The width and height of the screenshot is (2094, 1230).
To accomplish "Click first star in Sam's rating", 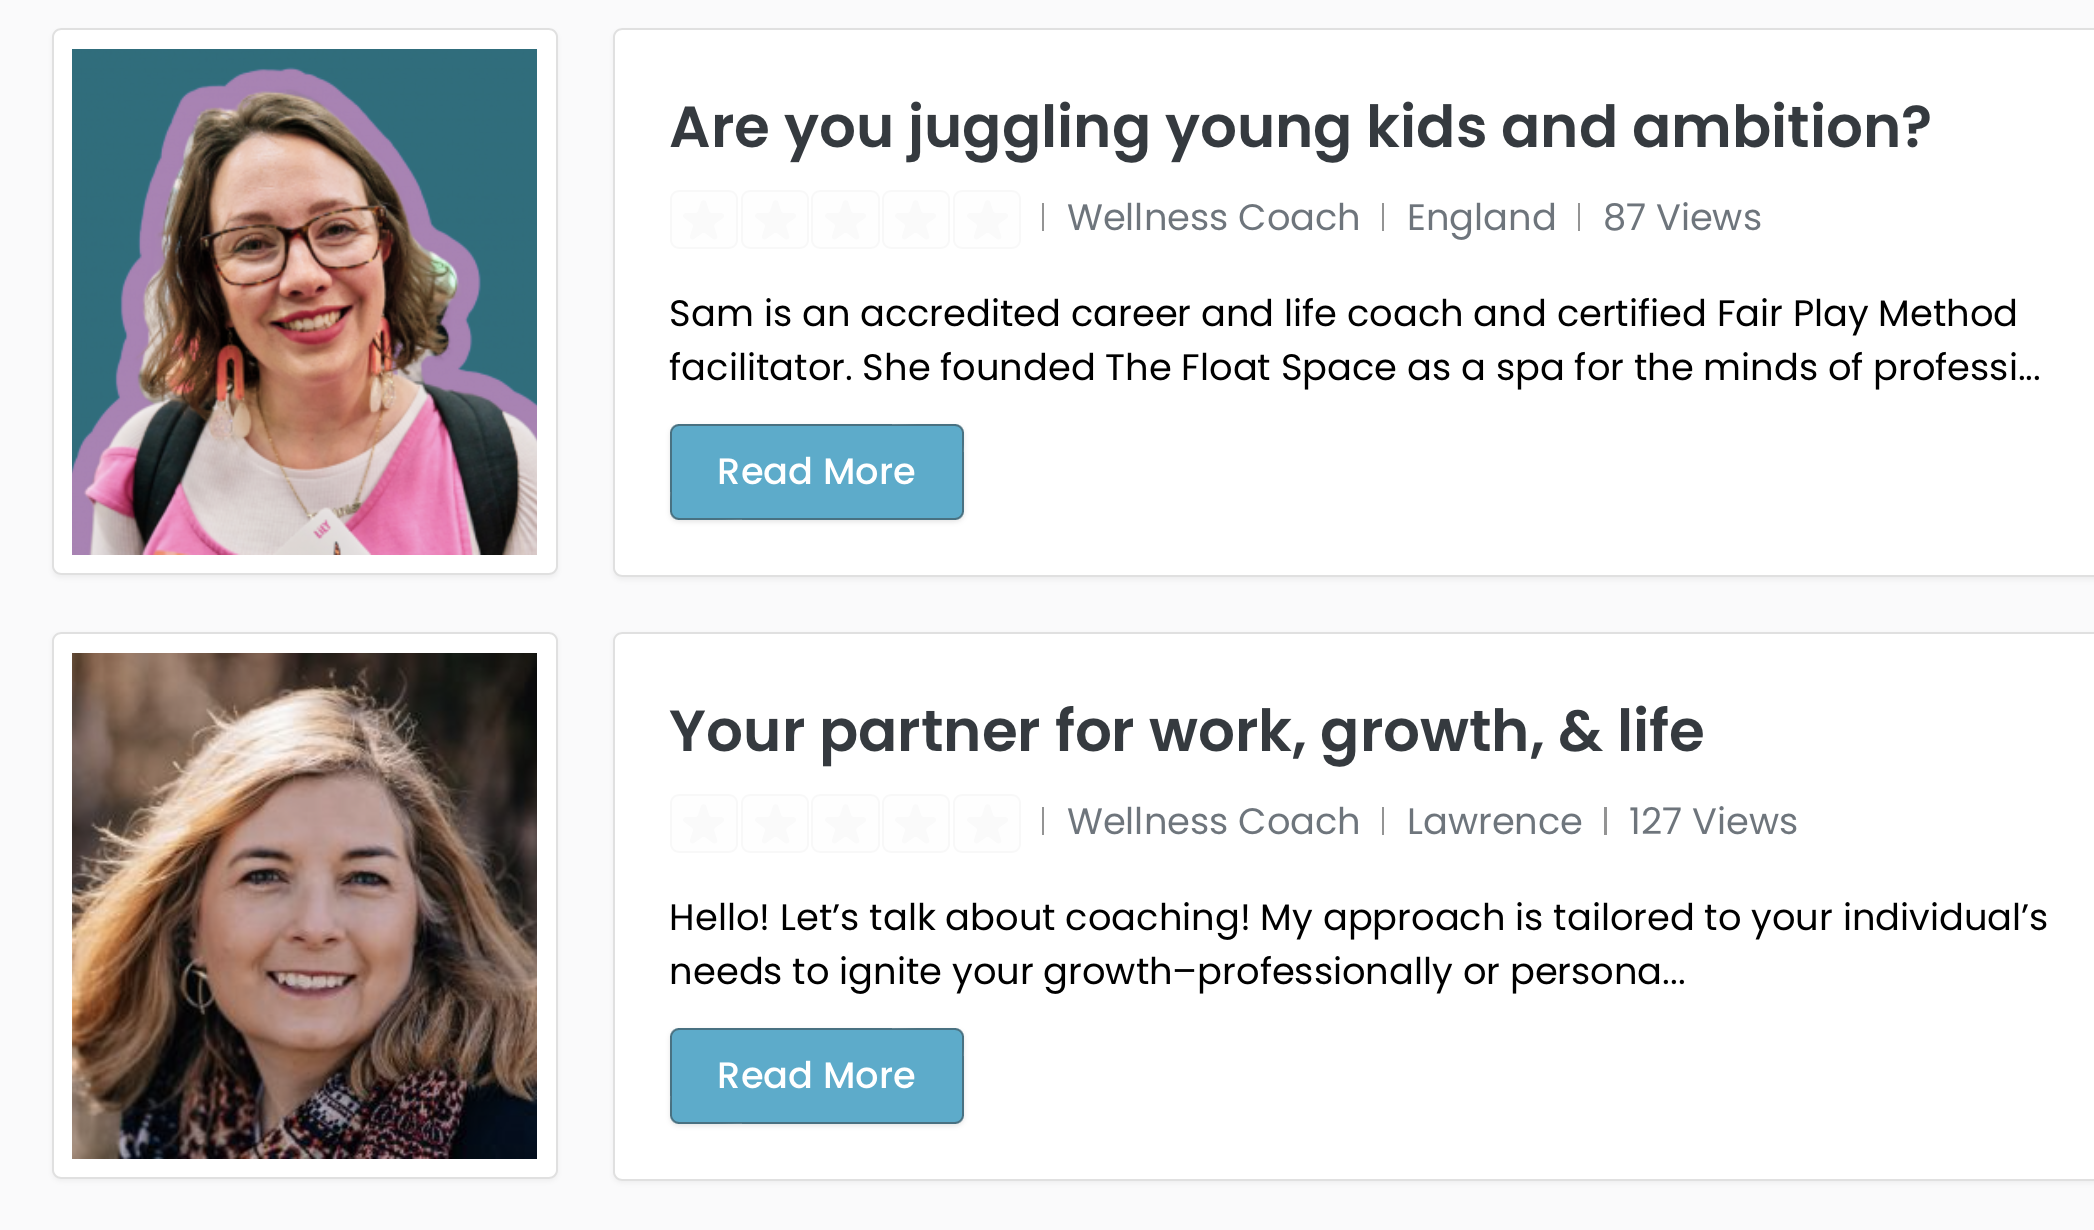I will click(704, 219).
